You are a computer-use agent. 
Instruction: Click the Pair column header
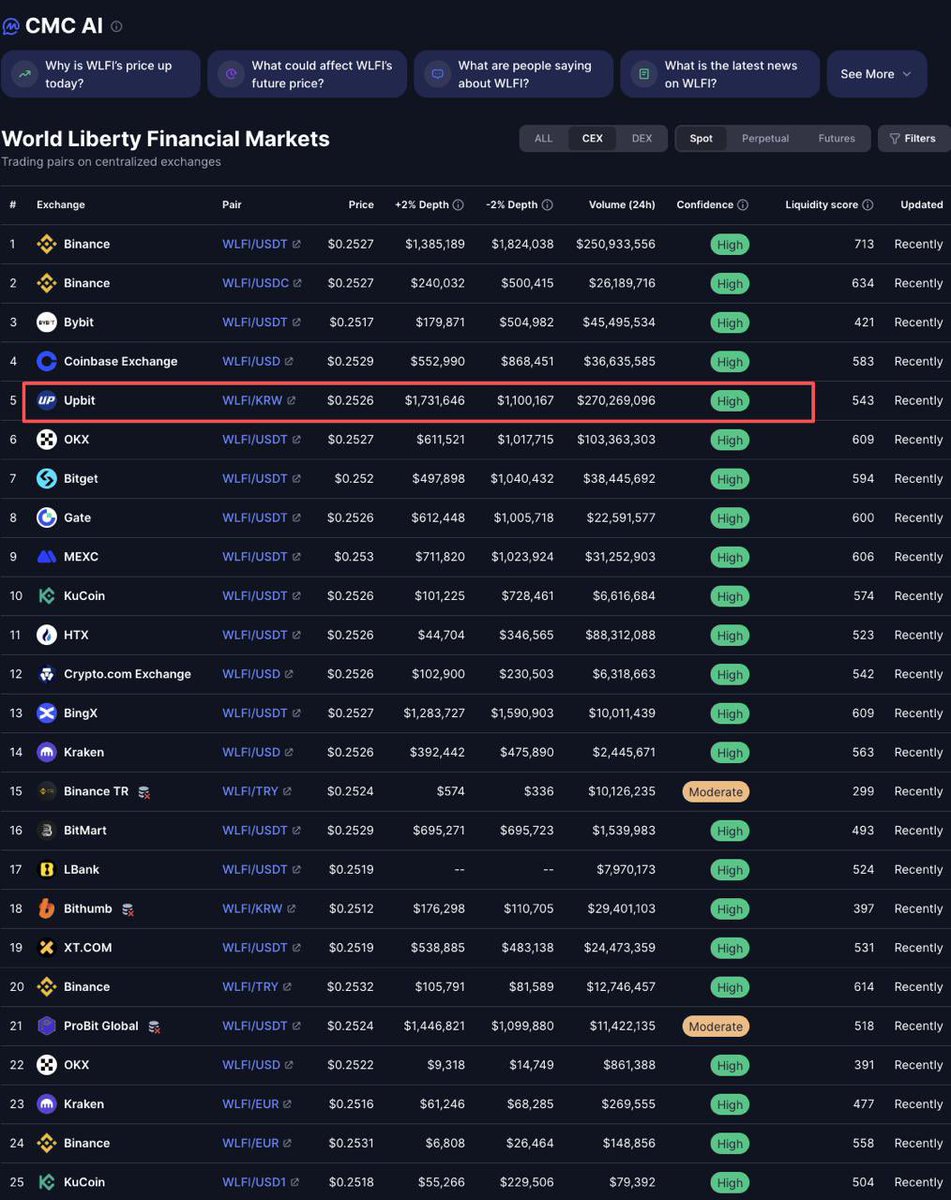click(x=232, y=205)
